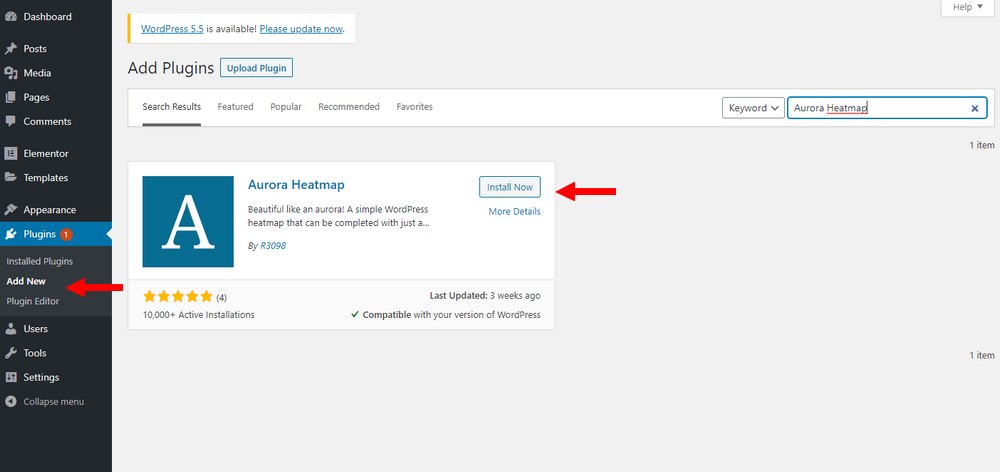Screen dimensions: 1000x472
Task: Click the Appearance paintbrush icon
Action: 11,210
